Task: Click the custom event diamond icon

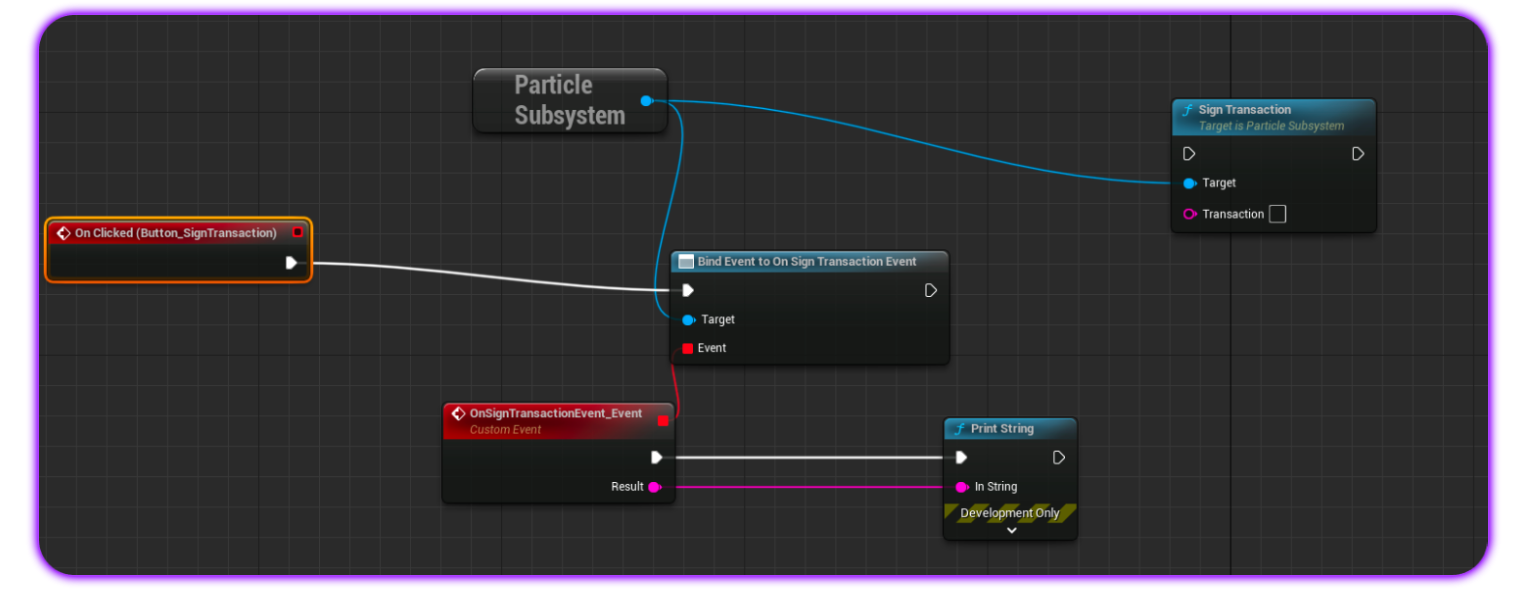Action: [x=458, y=413]
